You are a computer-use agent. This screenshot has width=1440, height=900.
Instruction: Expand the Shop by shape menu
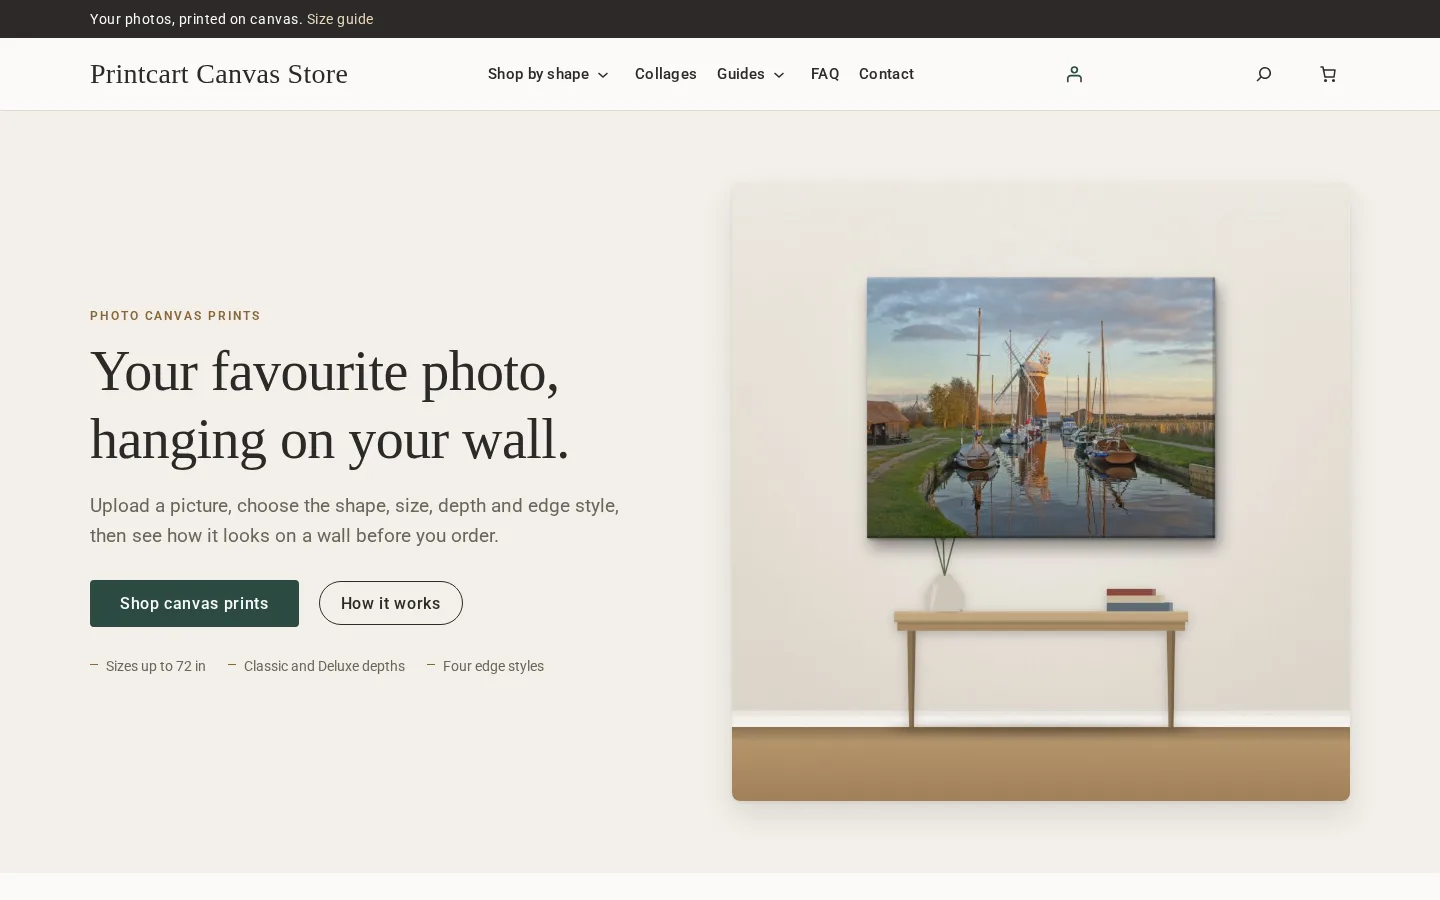548,74
